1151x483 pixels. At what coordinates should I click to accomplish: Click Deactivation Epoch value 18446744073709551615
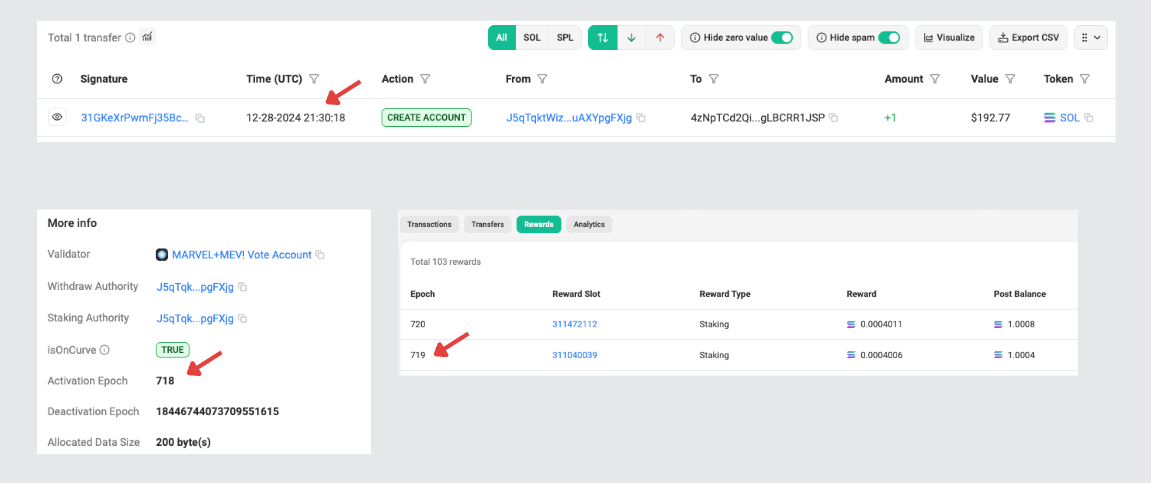(x=217, y=411)
